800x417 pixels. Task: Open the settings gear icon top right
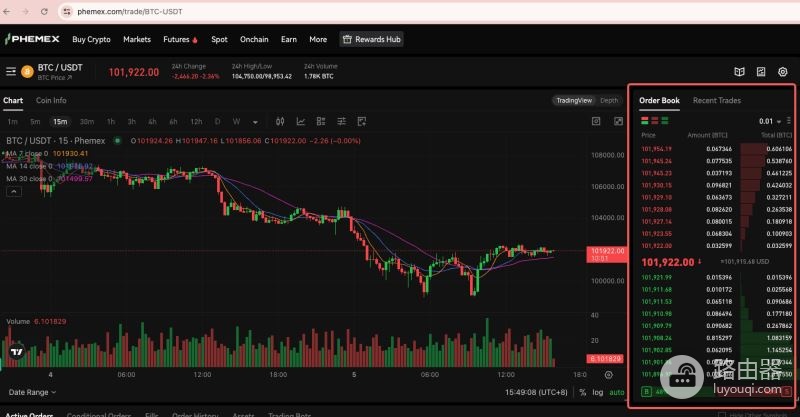point(783,72)
